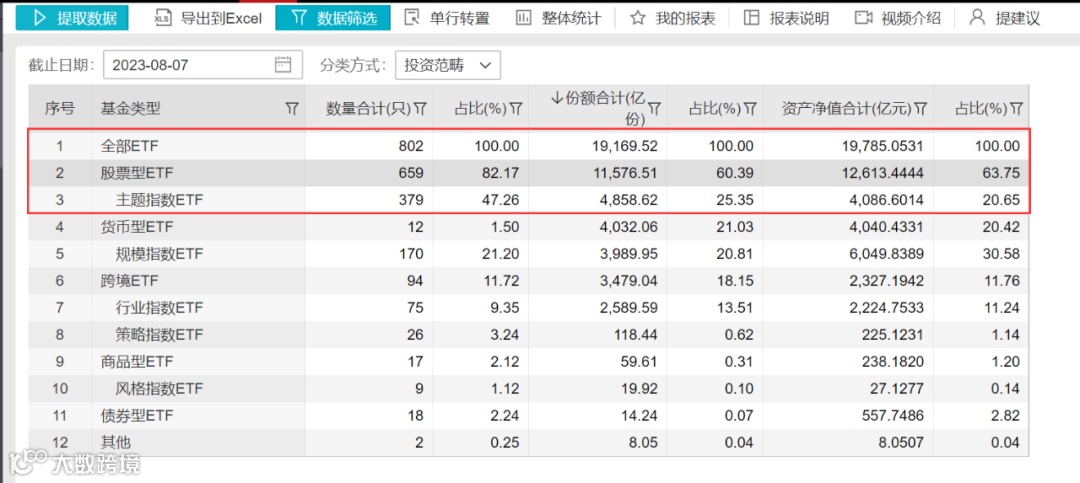Click the 序号 column header

coord(60,108)
